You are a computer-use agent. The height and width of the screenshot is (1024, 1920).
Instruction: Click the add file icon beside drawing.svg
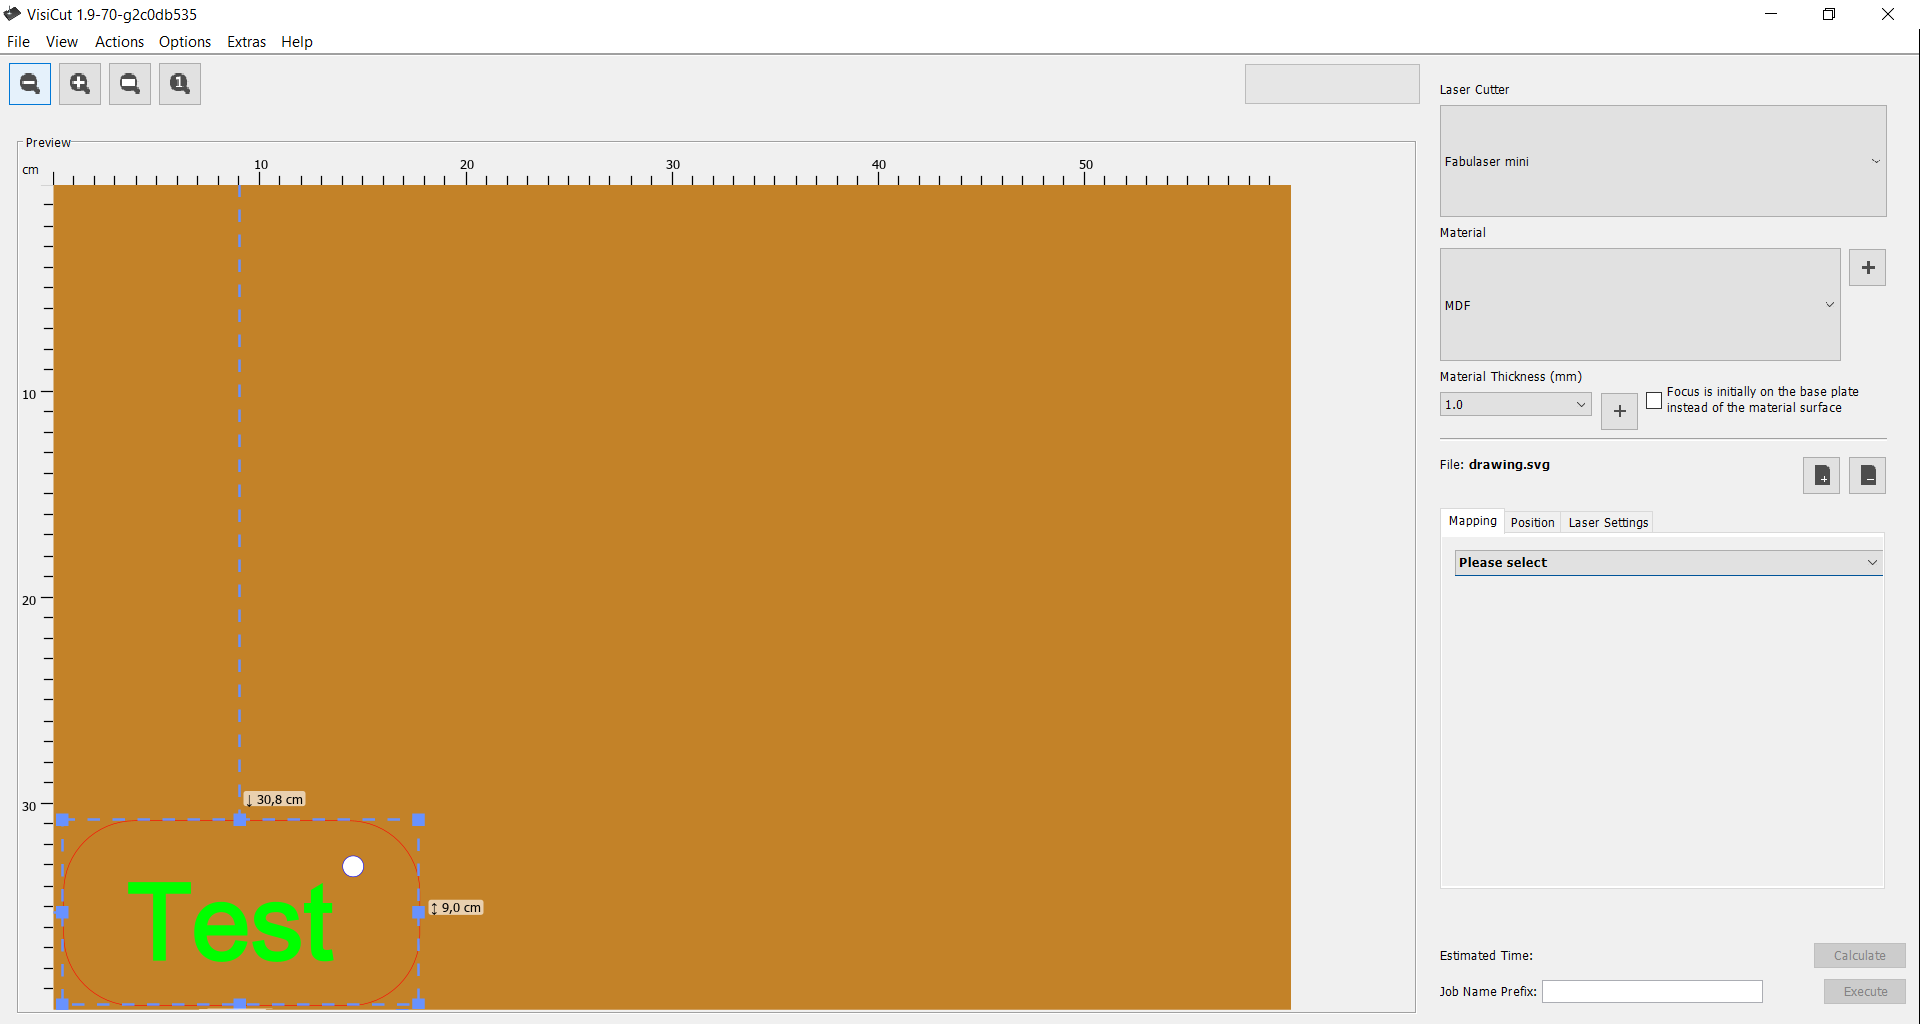[1821, 476]
